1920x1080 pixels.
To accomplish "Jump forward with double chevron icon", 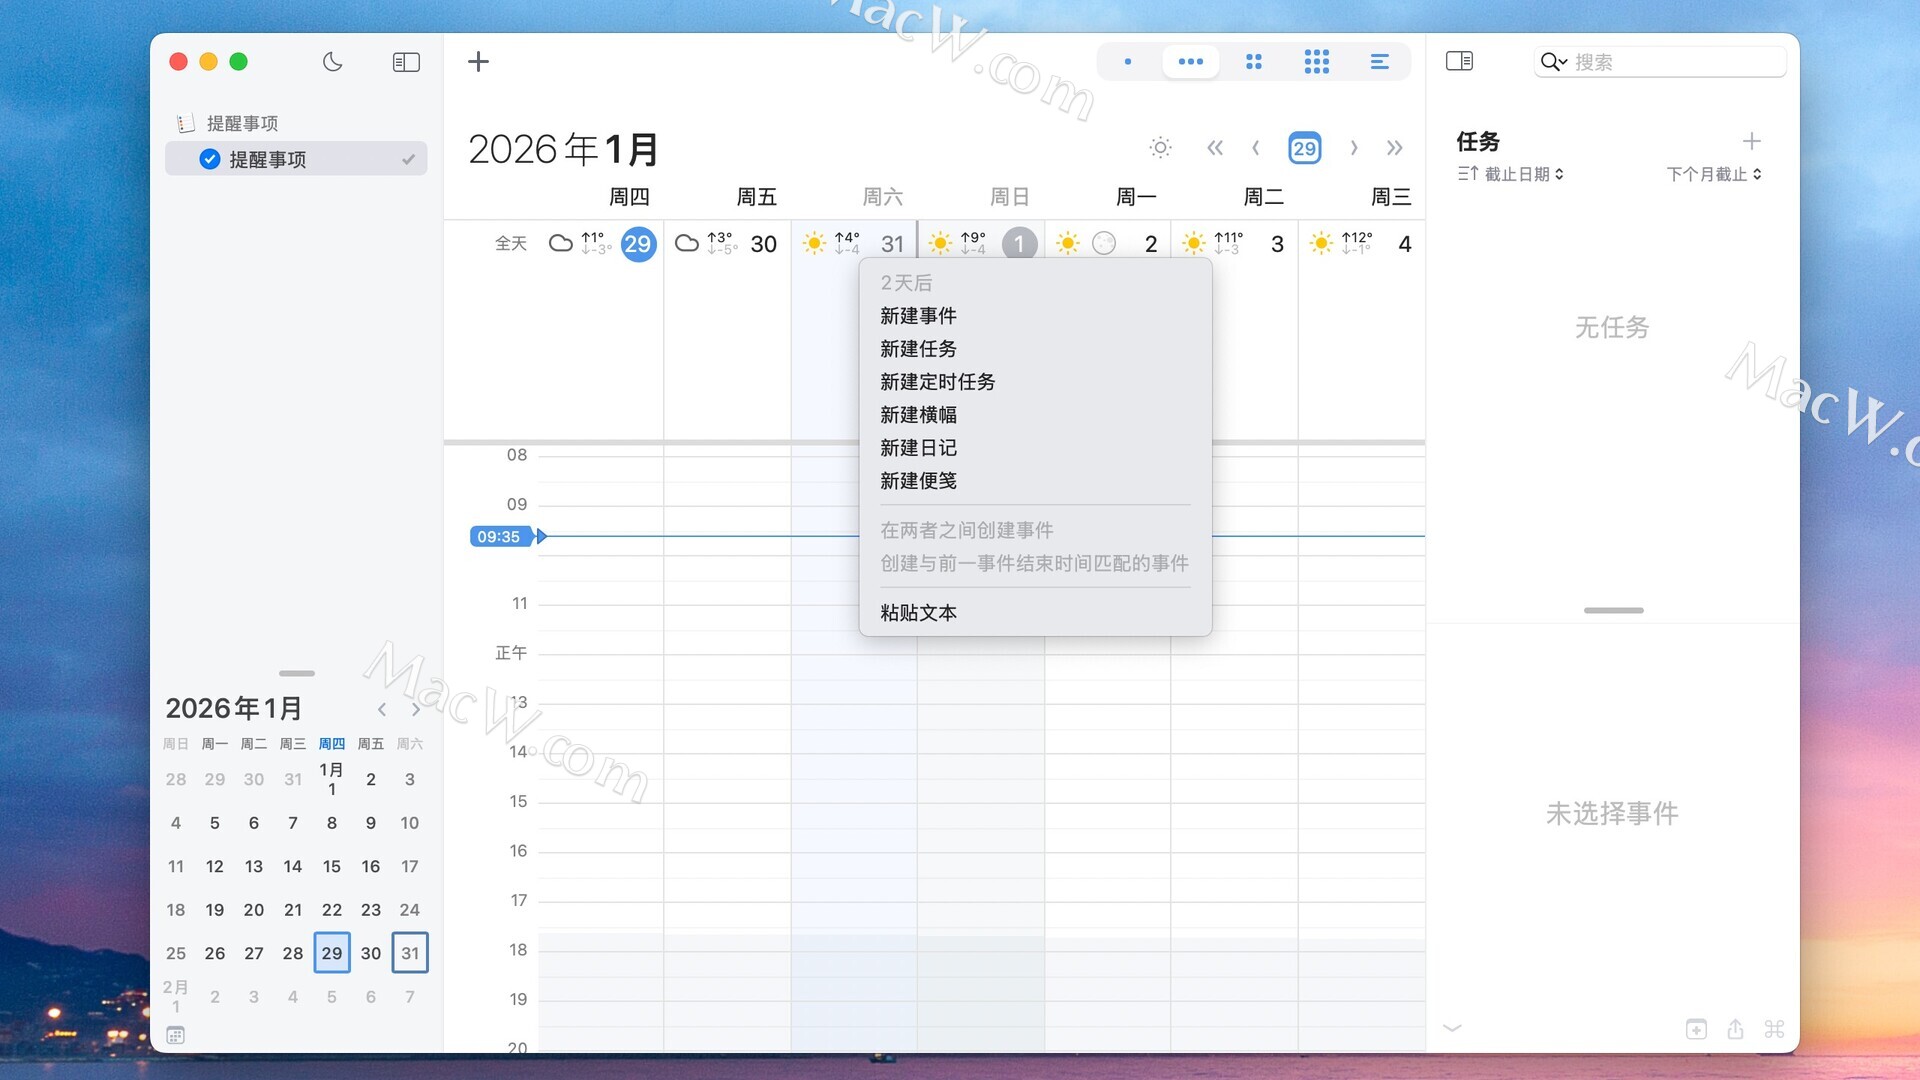I will coord(1394,148).
